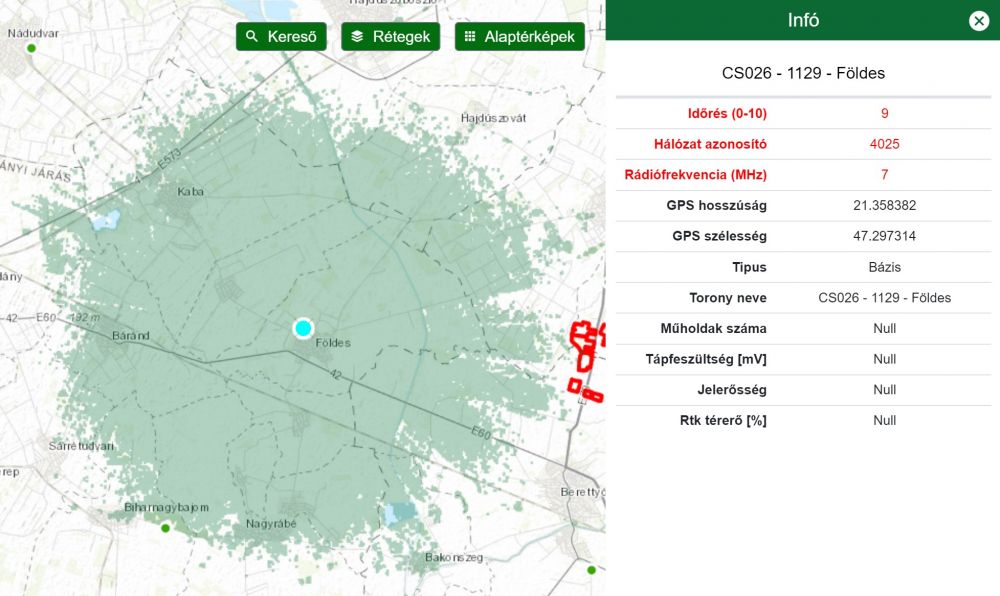Click the 'Időrés (0-10)' label
The image size is (1000, 596).
click(x=727, y=113)
